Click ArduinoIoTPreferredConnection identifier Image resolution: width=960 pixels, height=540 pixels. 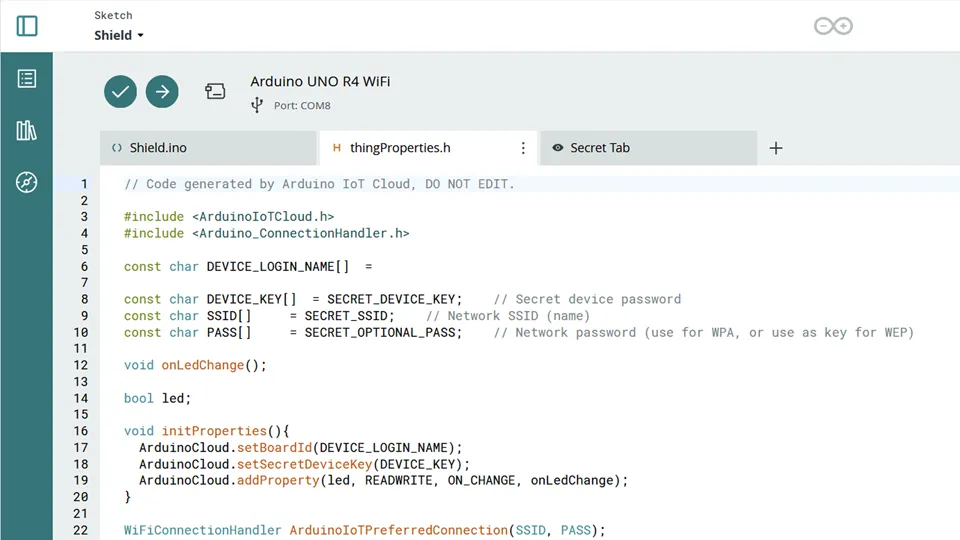tap(399, 530)
